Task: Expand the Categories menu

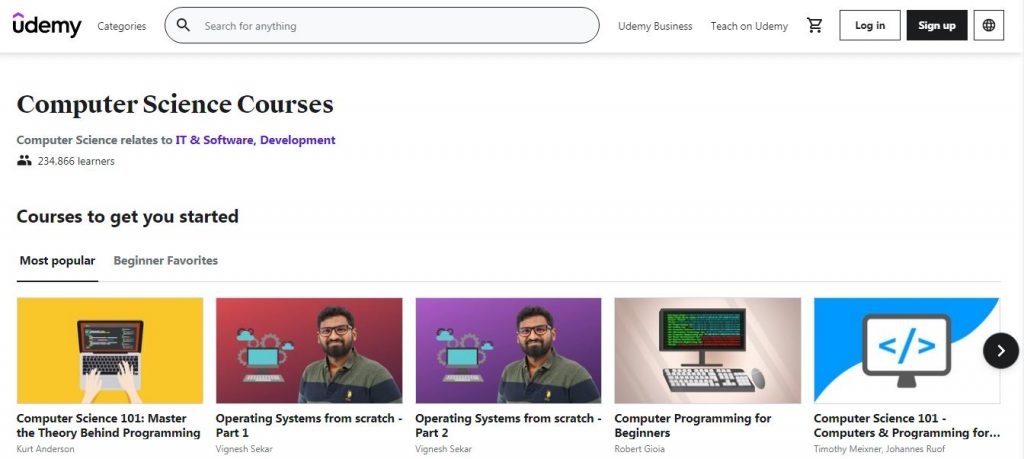Action: coord(121,26)
